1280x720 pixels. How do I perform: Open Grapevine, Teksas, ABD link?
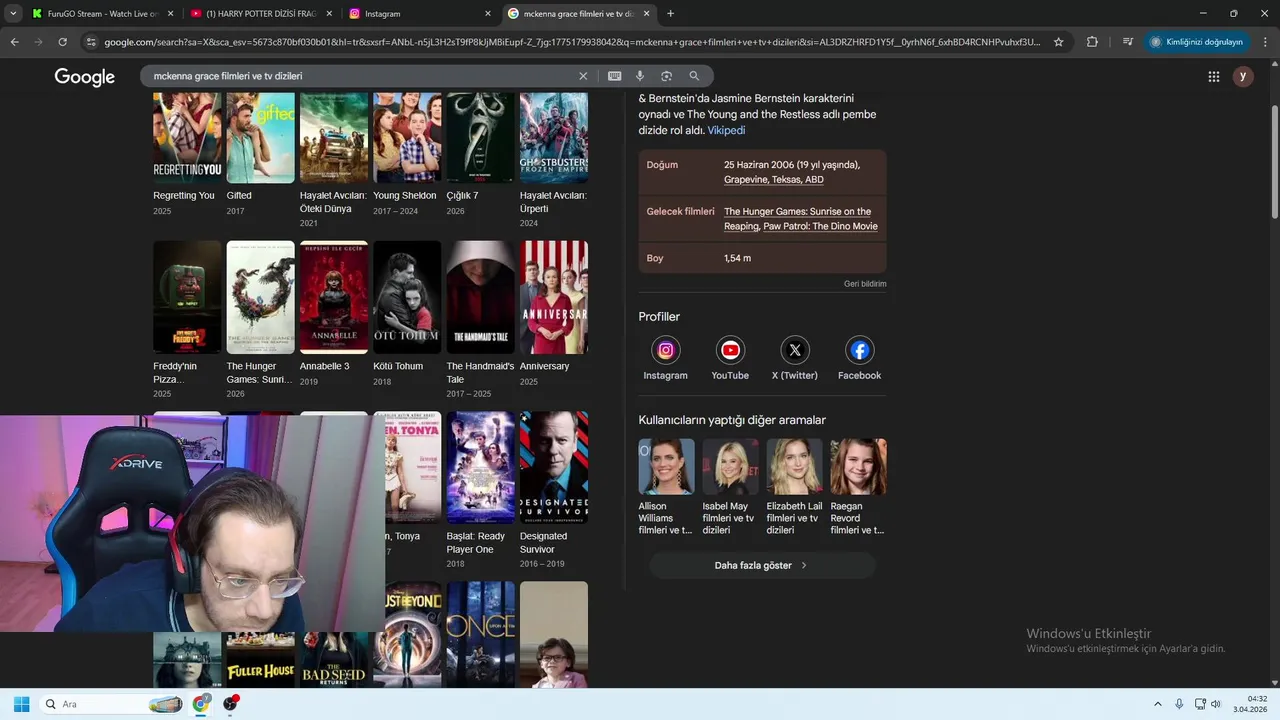click(774, 180)
